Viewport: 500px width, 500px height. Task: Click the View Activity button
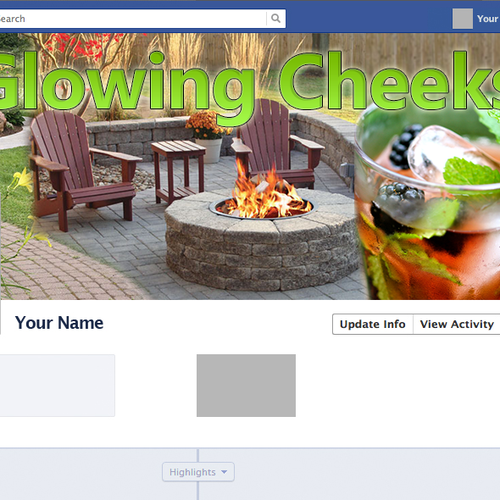(x=457, y=324)
